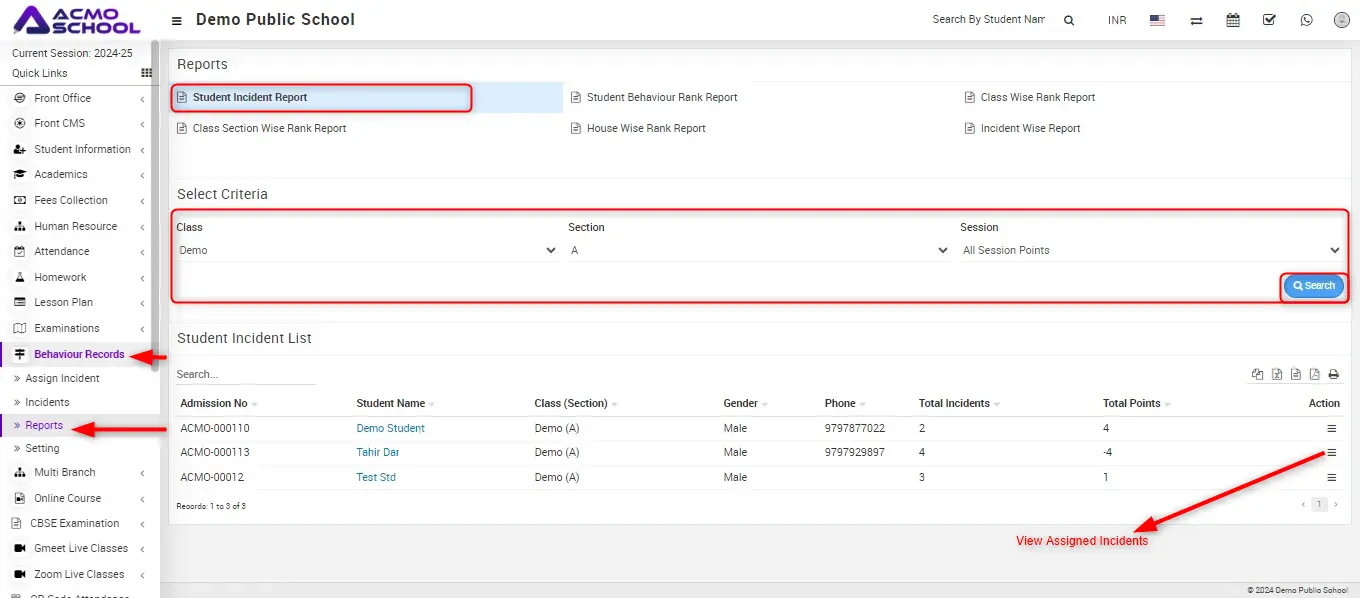1360x598 pixels.
Task: Open the Session dropdown All Session Points
Action: point(1150,250)
